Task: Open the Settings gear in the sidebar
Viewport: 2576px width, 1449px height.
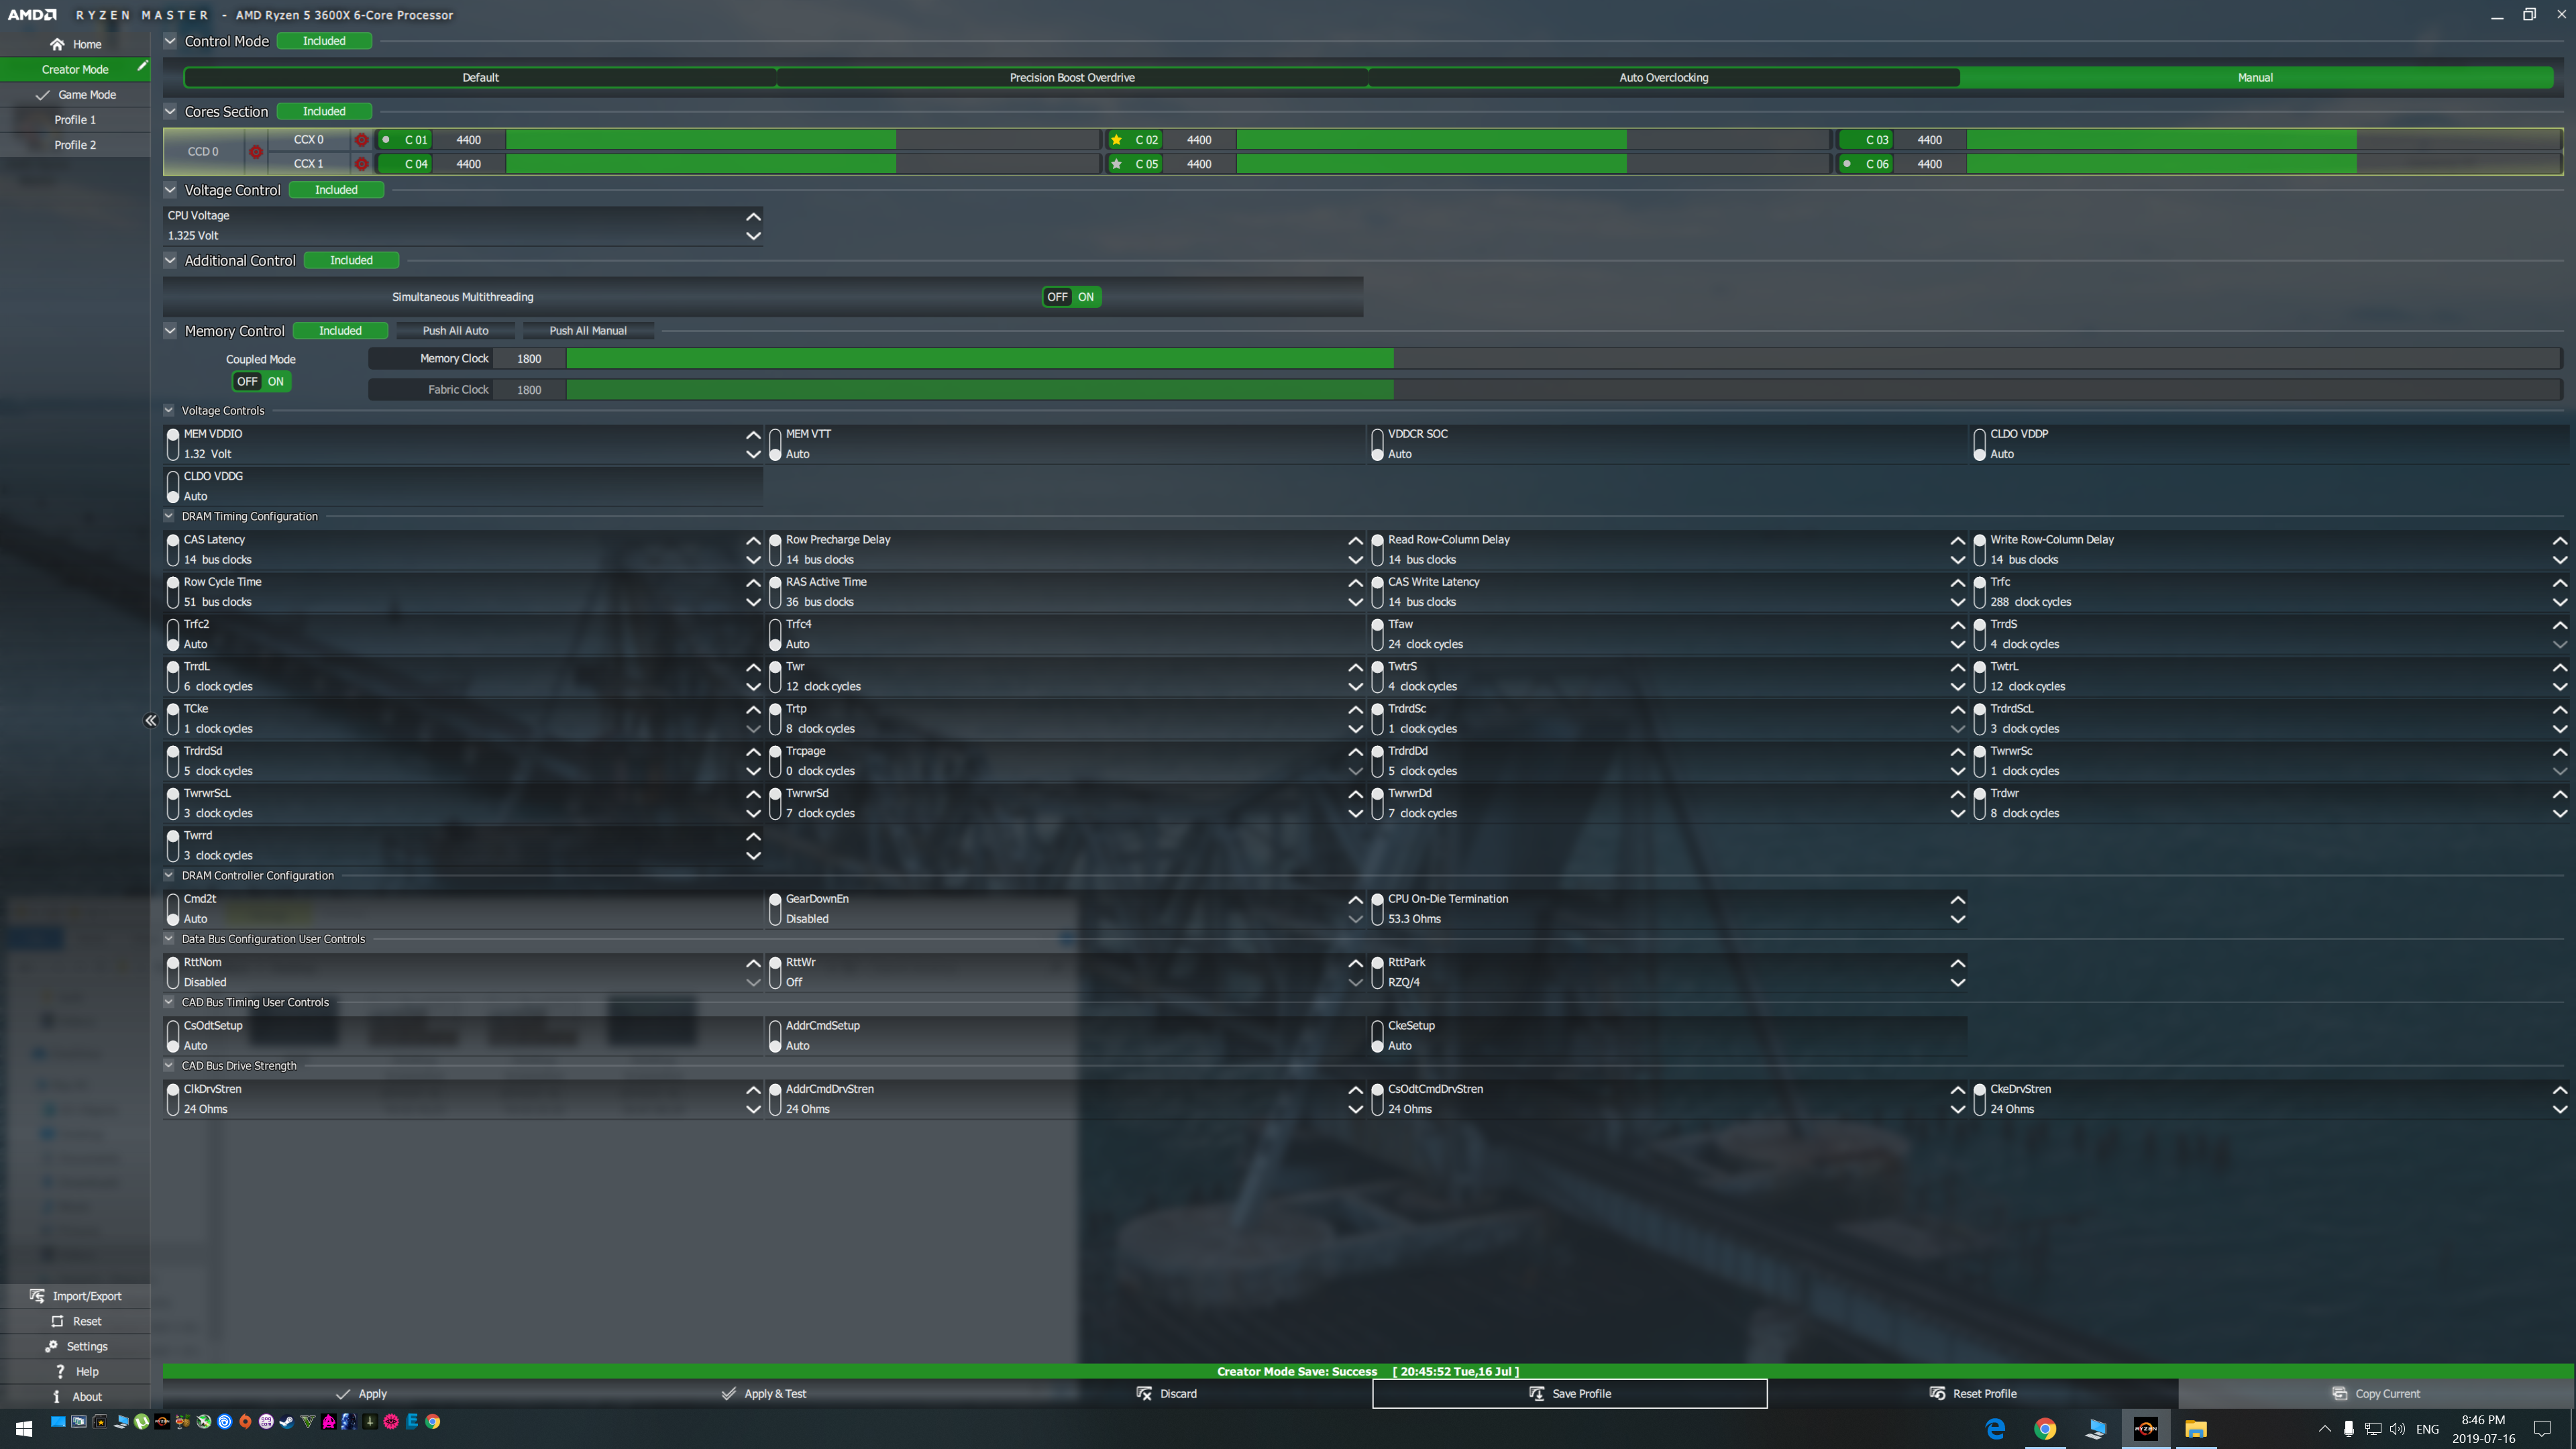Action: 52,1346
